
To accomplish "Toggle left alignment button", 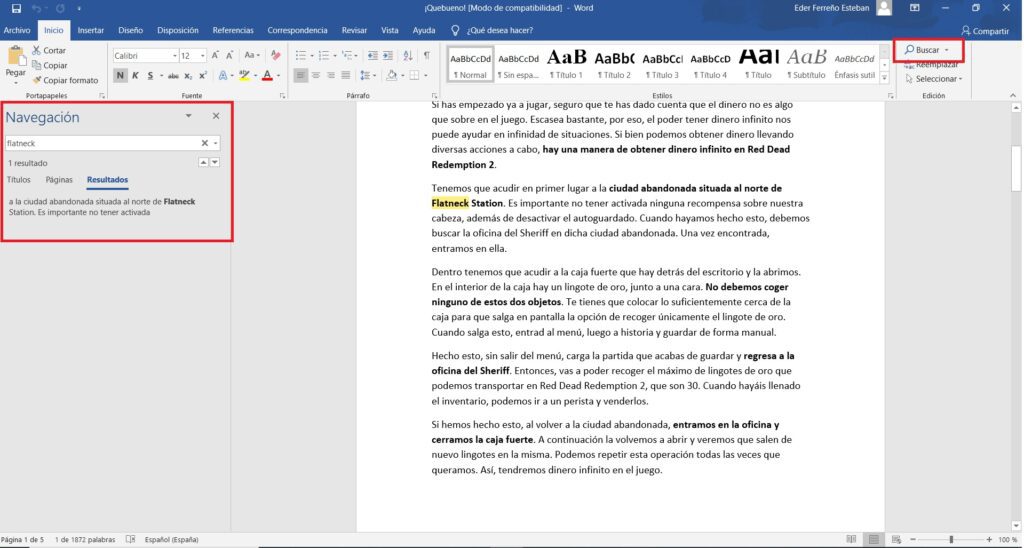I will pos(300,76).
